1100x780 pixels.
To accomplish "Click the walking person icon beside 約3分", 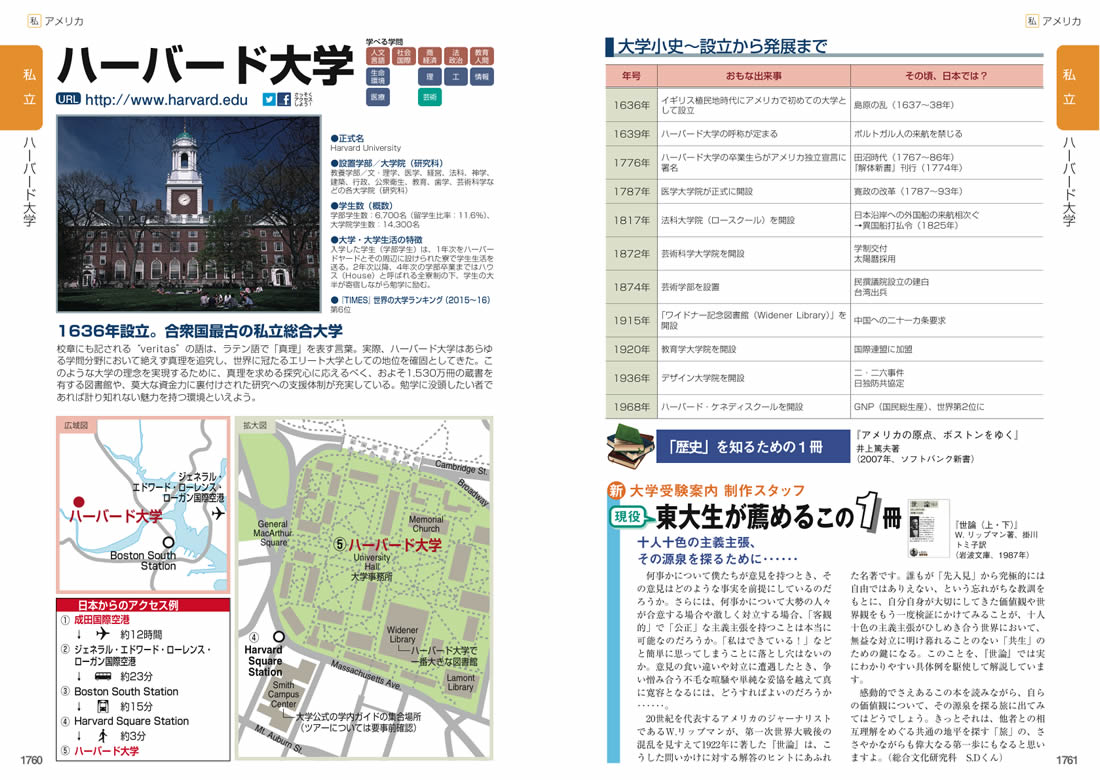I will point(102,736).
